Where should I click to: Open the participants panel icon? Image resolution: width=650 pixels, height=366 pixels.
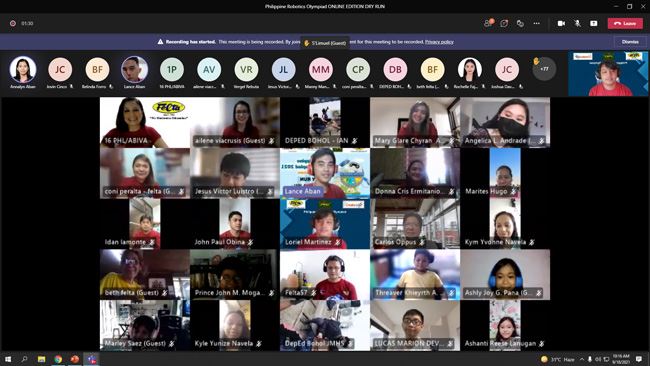488,23
